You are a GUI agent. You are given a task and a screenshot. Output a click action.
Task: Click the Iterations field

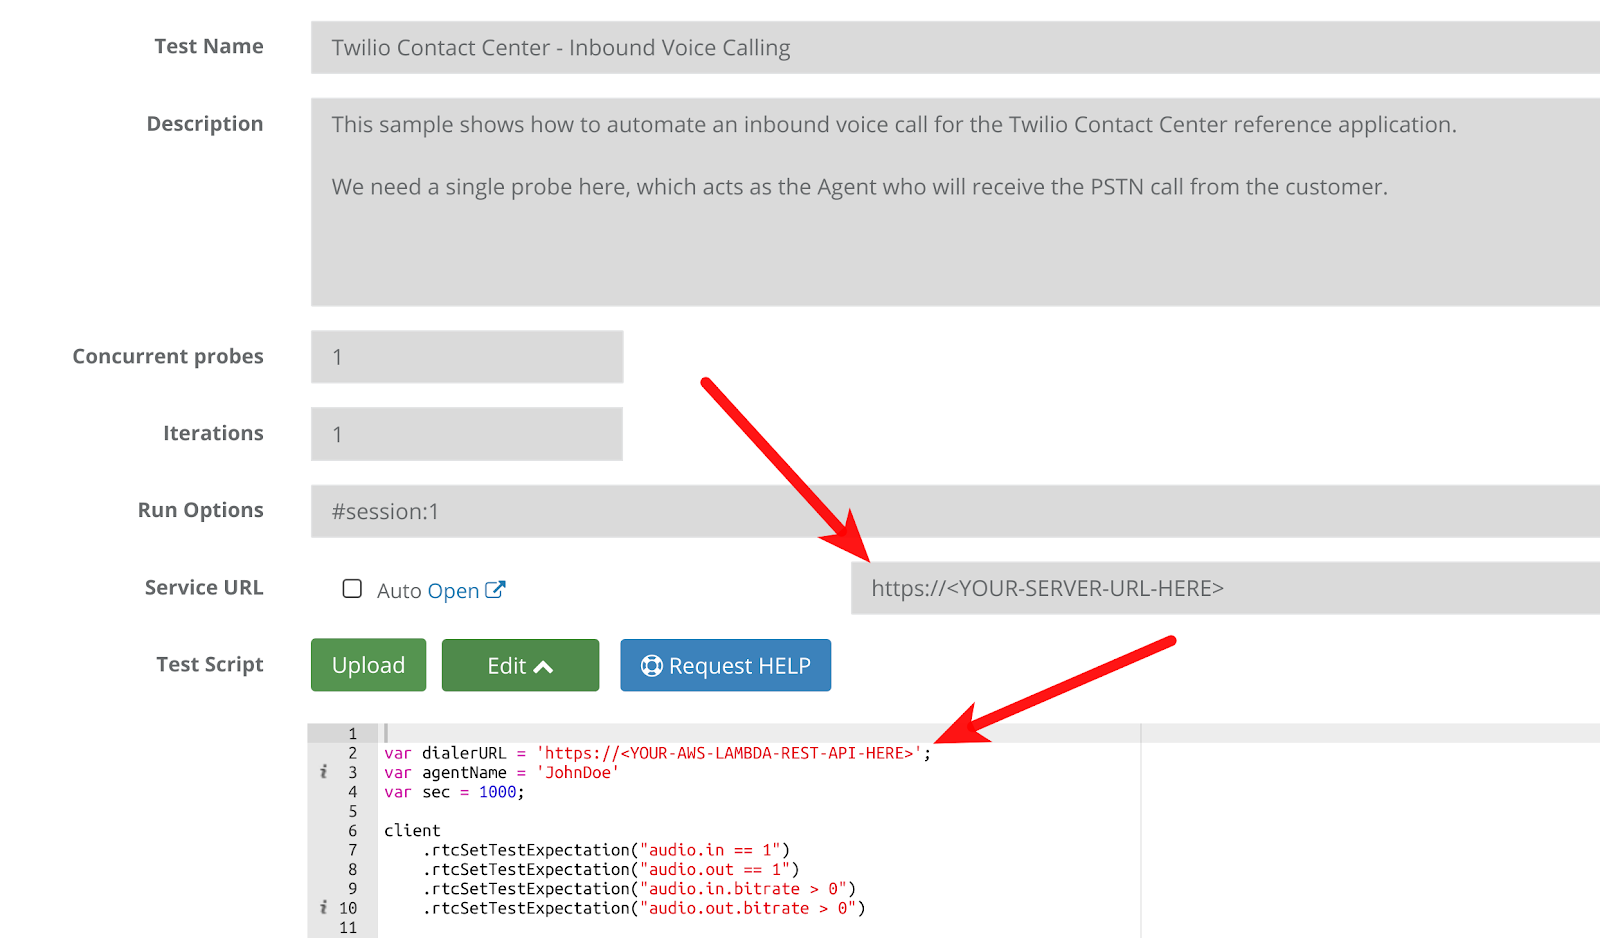467,434
